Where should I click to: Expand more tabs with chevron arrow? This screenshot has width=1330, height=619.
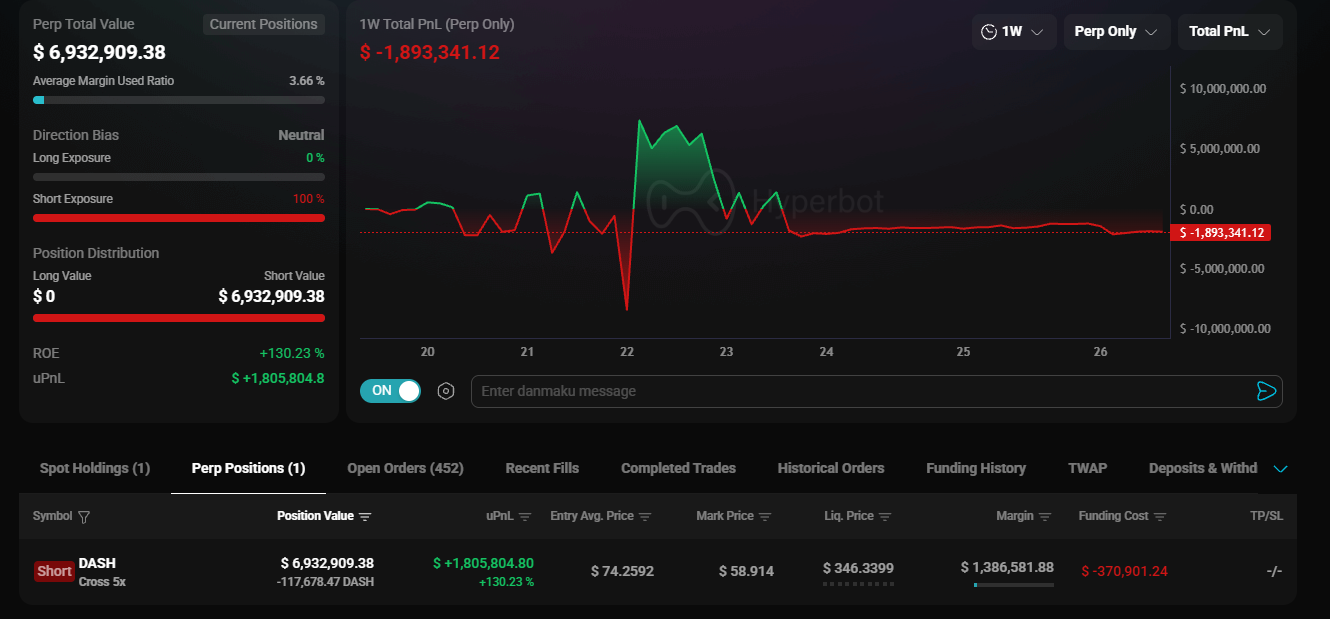click(x=1280, y=469)
